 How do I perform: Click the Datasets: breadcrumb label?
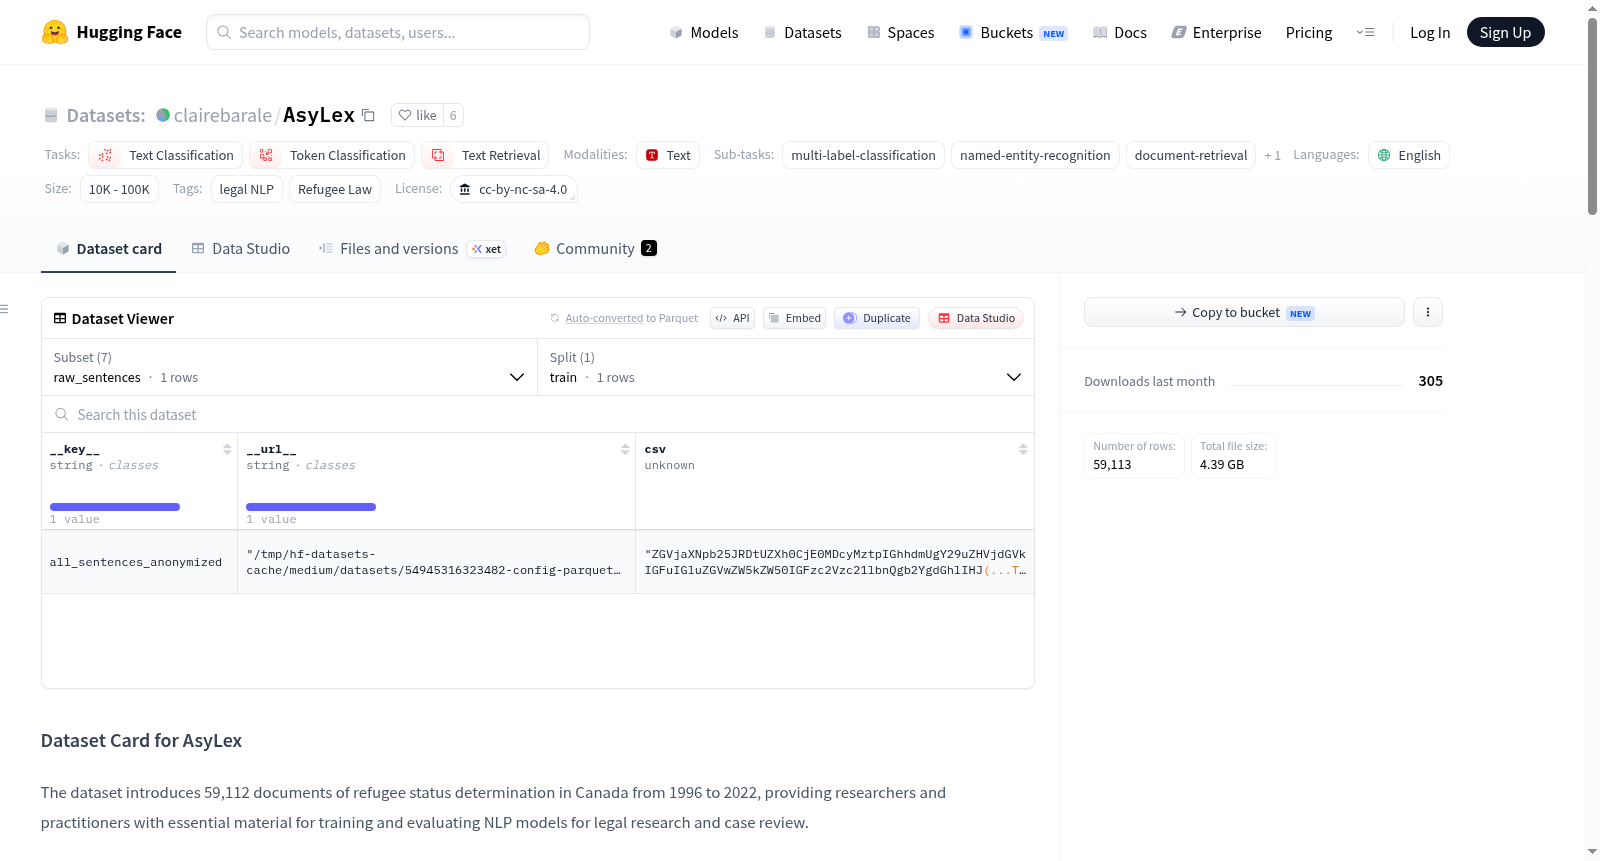(x=106, y=115)
